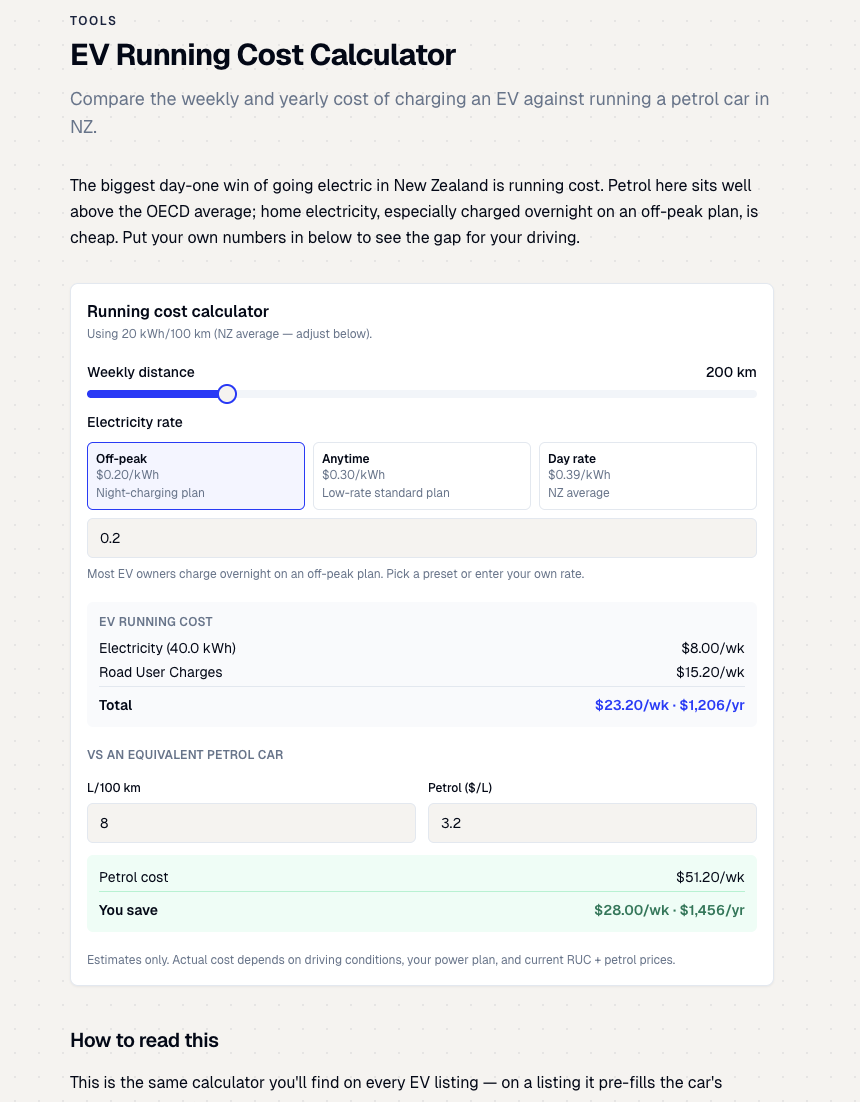Click the TOOLS breadcrumb label

coord(93,21)
